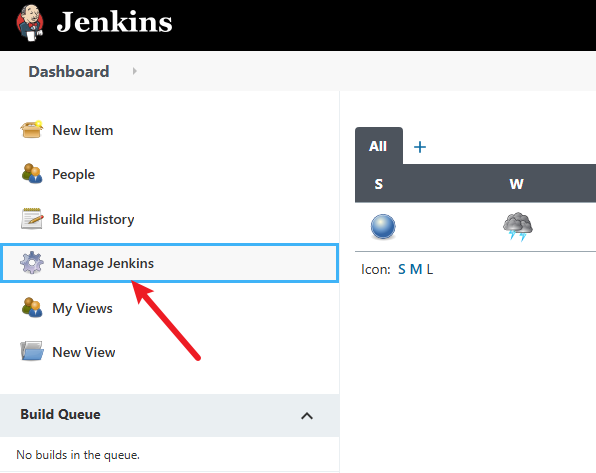596x473 pixels.
Task: Click the Build History notepad icon
Action: pos(32,219)
